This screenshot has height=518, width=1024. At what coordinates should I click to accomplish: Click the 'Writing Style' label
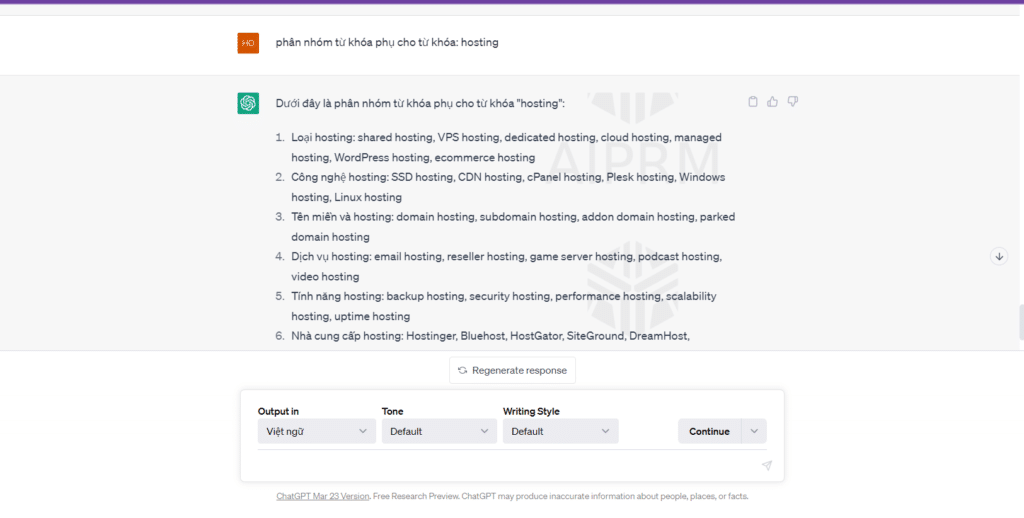pos(531,412)
